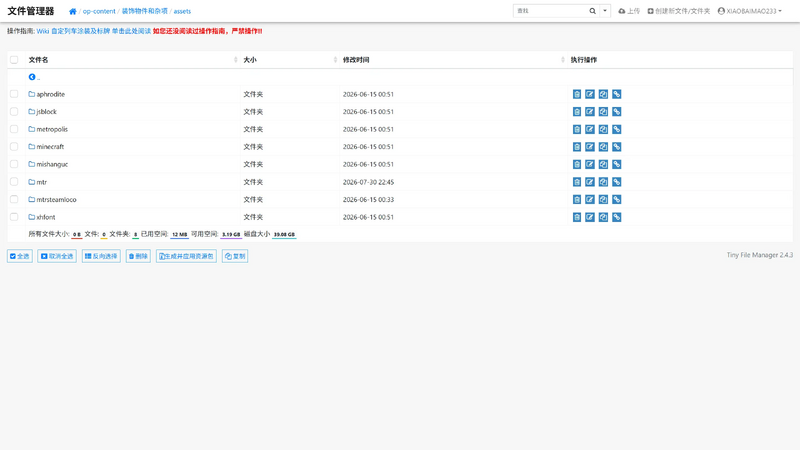Open the direct link for mtrsteamloco
The height and width of the screenshot is (450, 800).
616,199
